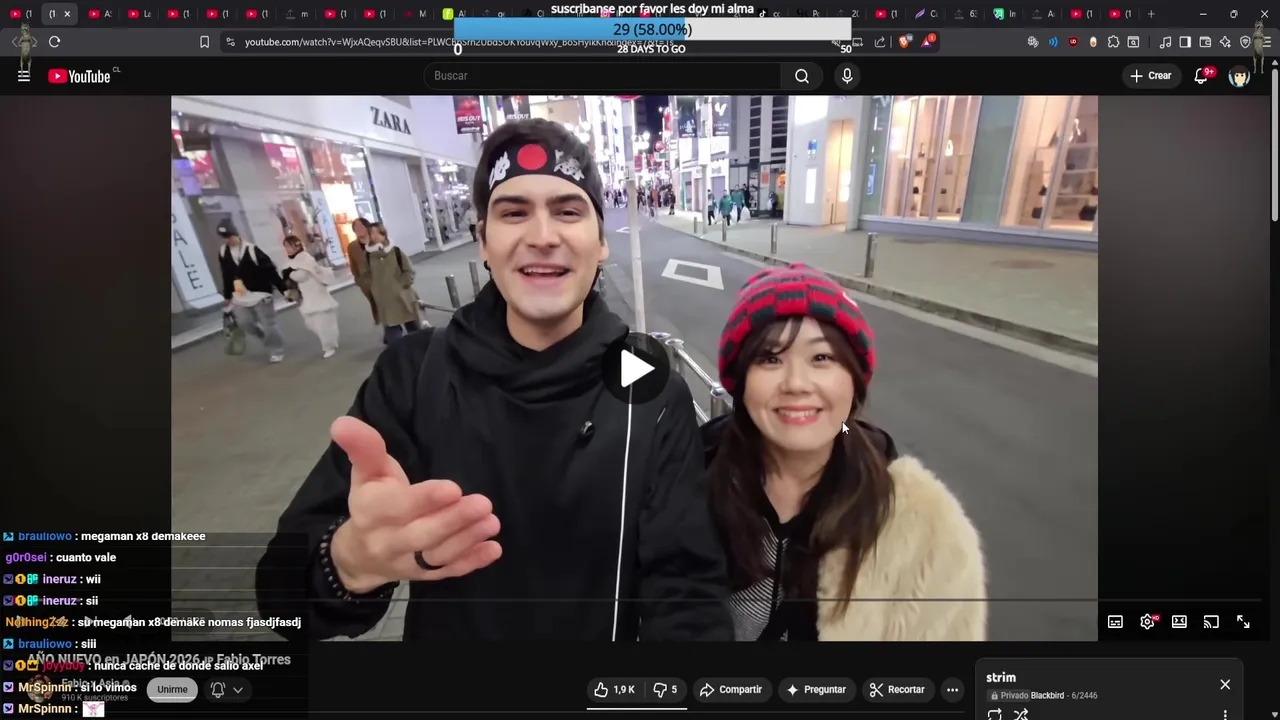Dislike the video
This screenshot has width=1280, height=720.
(x=664, y=690)
